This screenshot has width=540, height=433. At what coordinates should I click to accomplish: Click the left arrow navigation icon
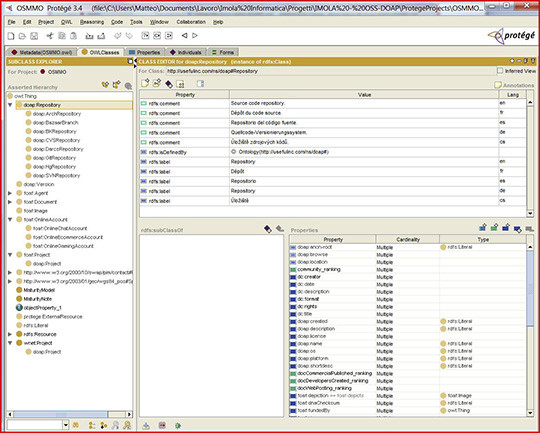(x=185, y=35)
